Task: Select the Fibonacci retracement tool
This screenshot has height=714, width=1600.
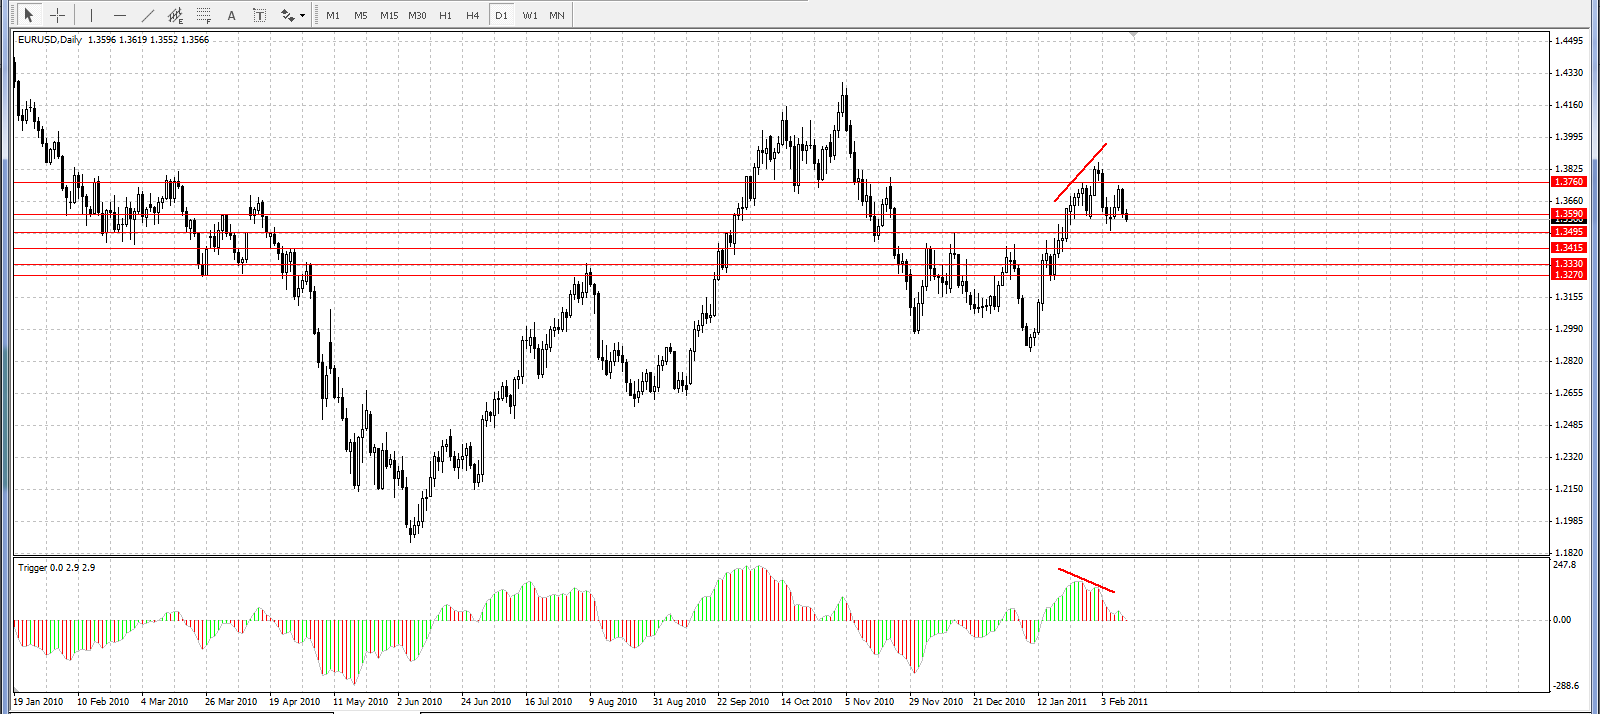Action: coord(204,15)
